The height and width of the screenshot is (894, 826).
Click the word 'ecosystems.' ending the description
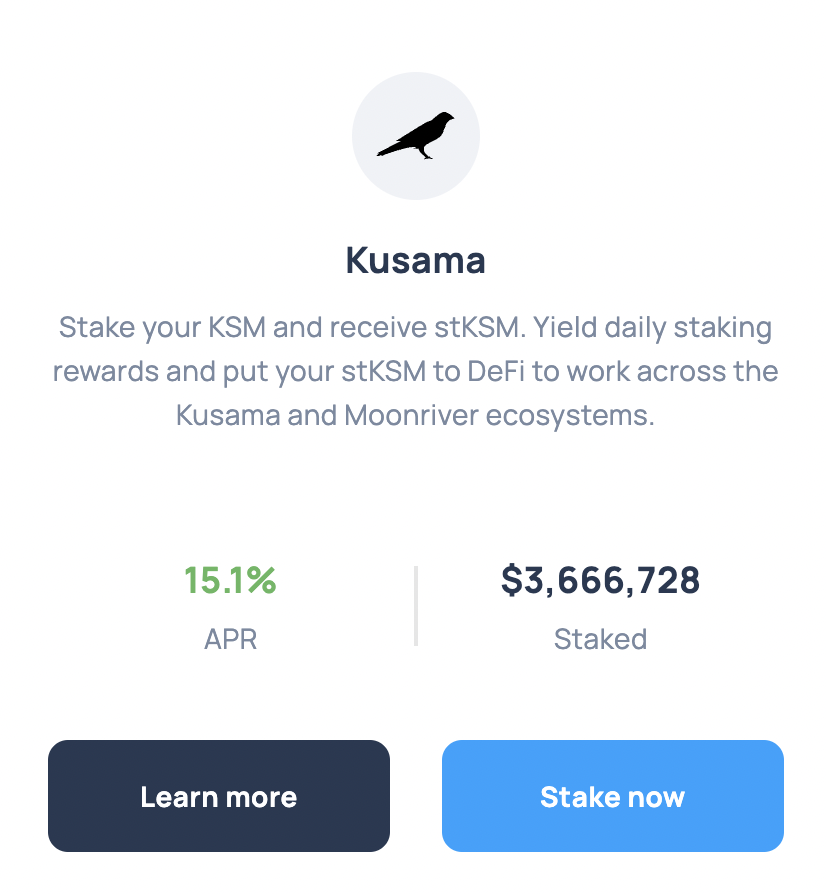[x=570, y=416]
